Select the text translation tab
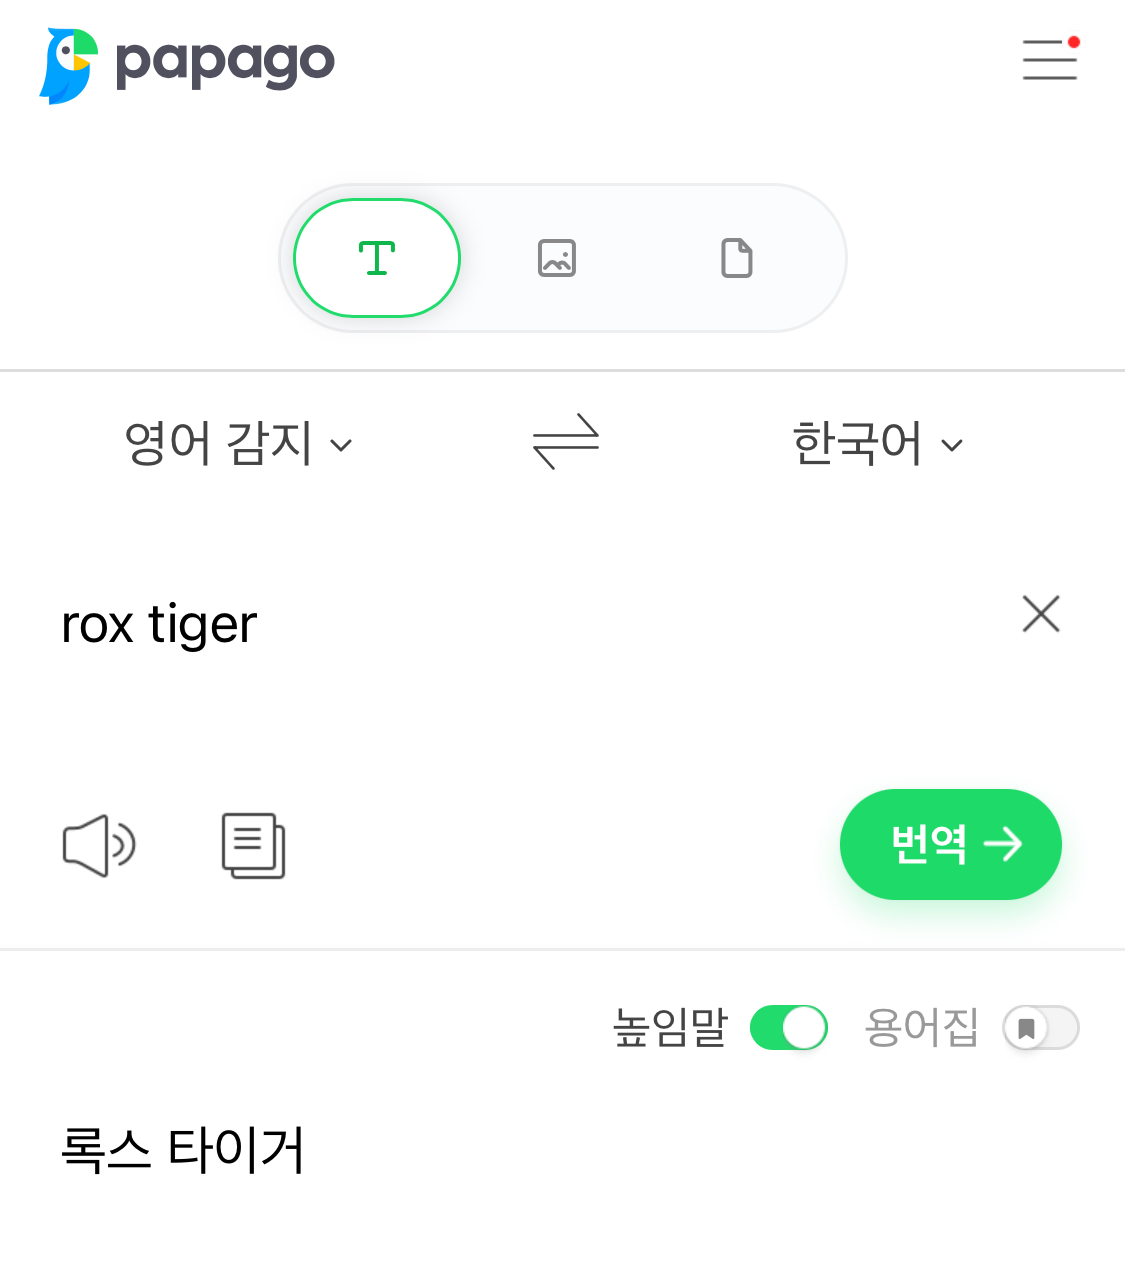 (x=377, y=258)
